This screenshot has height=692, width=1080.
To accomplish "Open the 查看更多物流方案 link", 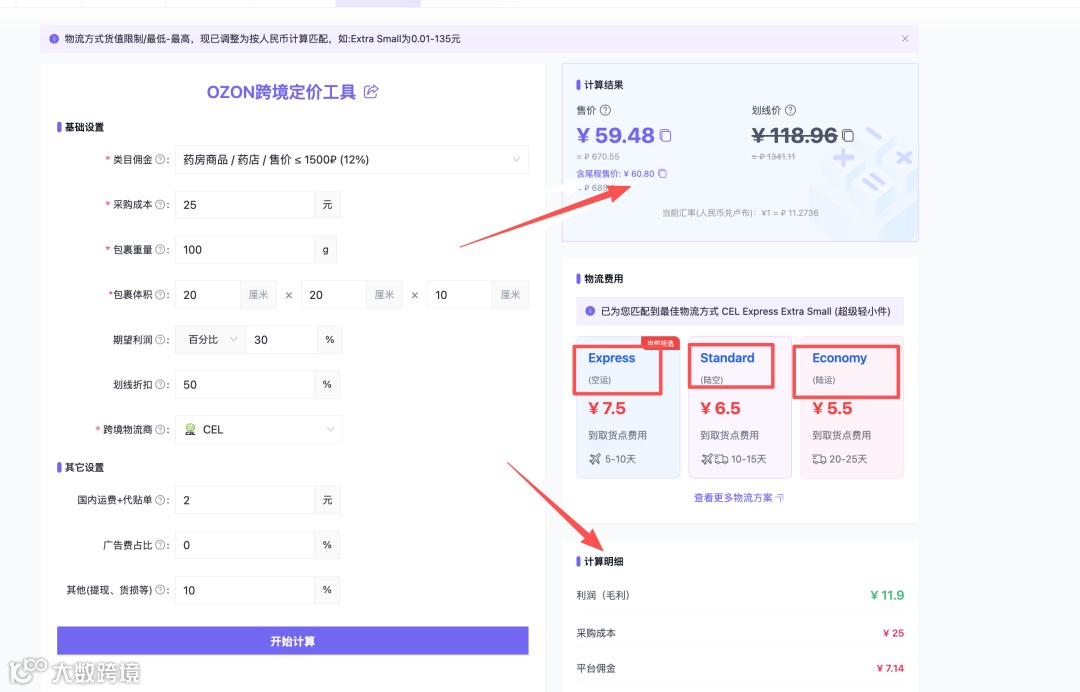I will [x=738, y=498].
